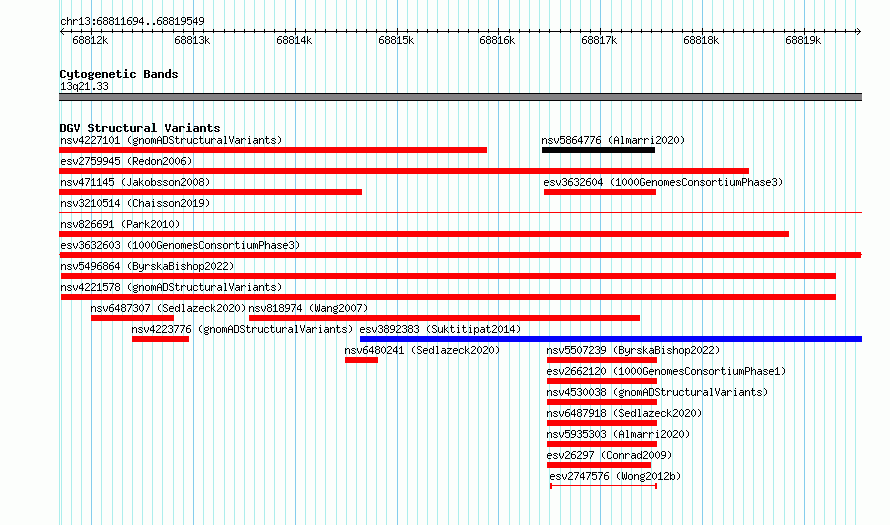Click the ruler's left arrow end
Viewport: 890px width, 525px height.
pyautogui.click(x=62, y=31)
